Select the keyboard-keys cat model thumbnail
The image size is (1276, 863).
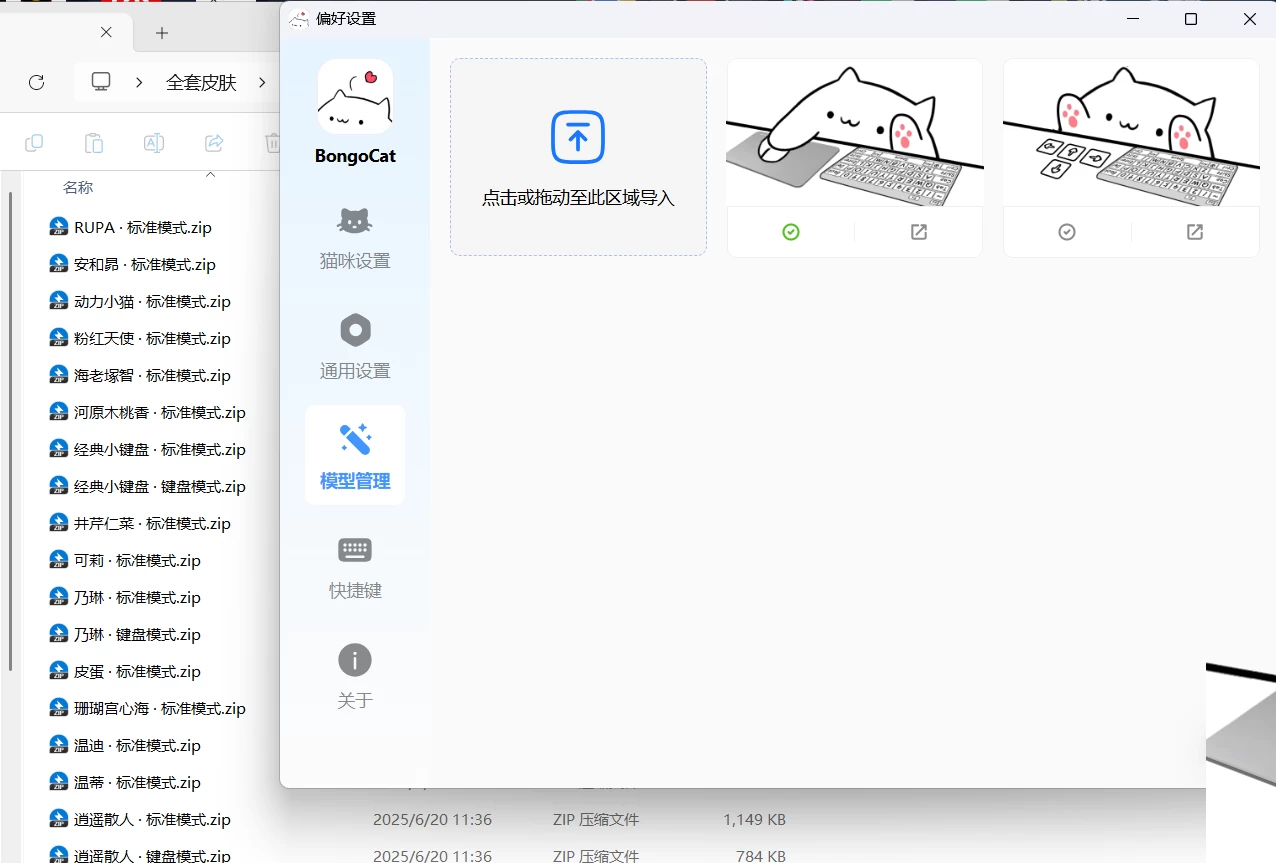(x=1131, y=132)
